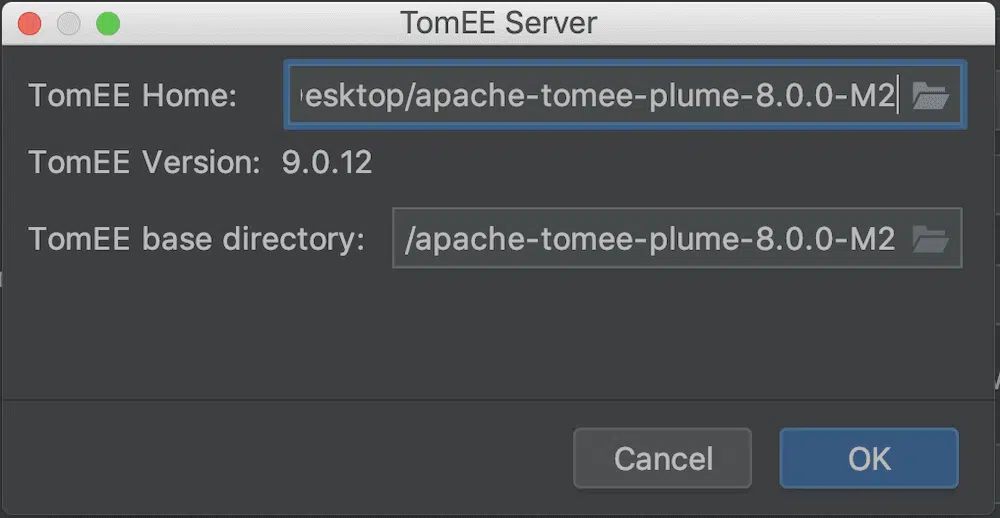Open folder browser for TomEE base directory
Screen dimensions: 1000x518
pos(930,239)
